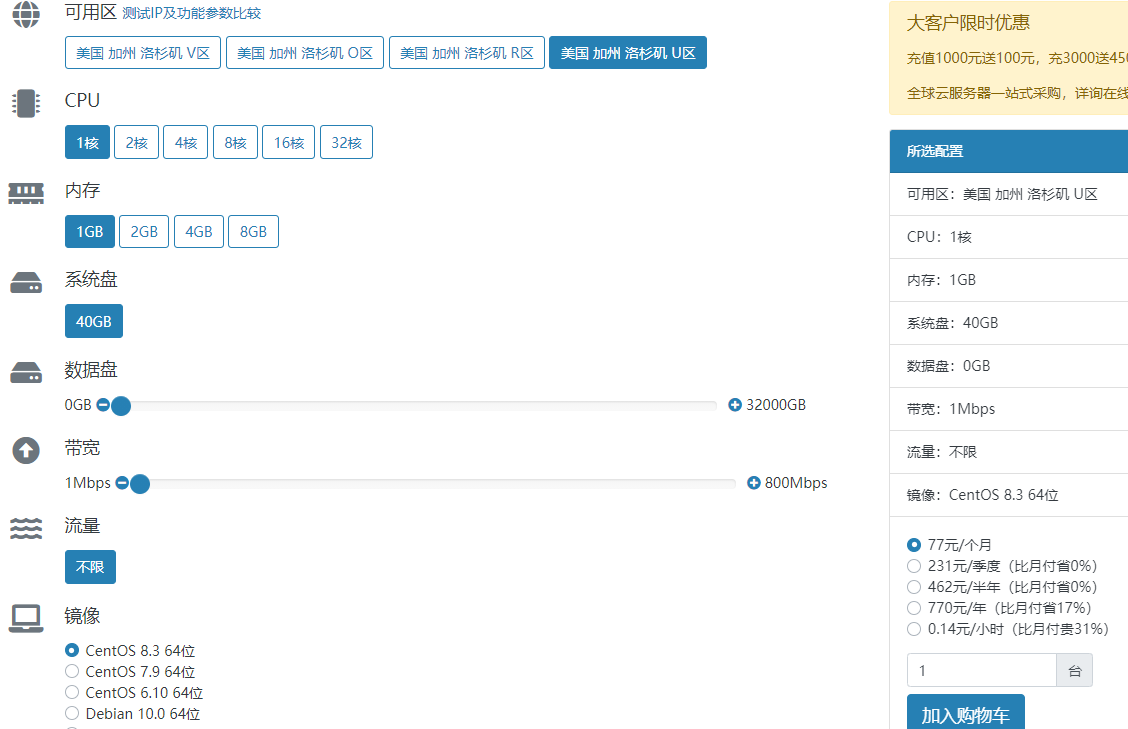
Task: Click the CPU chip icon
Action: pos(26,103)
